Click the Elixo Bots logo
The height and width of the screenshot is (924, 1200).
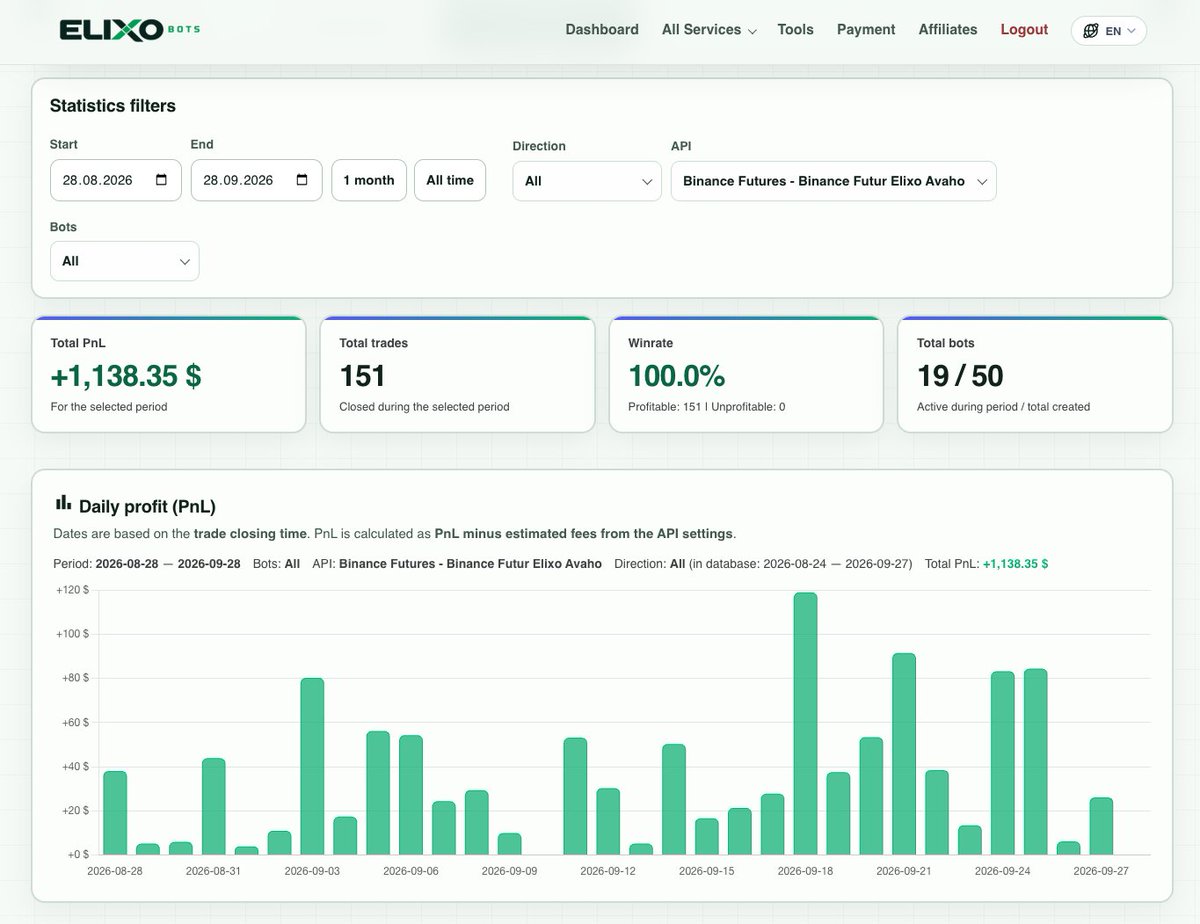click(x=130, y=30)
